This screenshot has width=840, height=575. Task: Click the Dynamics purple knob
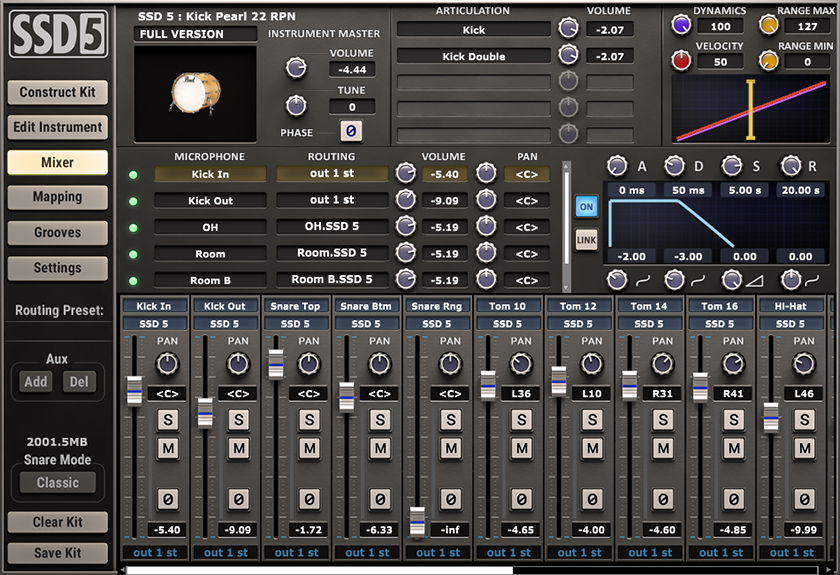pos(682,24)
